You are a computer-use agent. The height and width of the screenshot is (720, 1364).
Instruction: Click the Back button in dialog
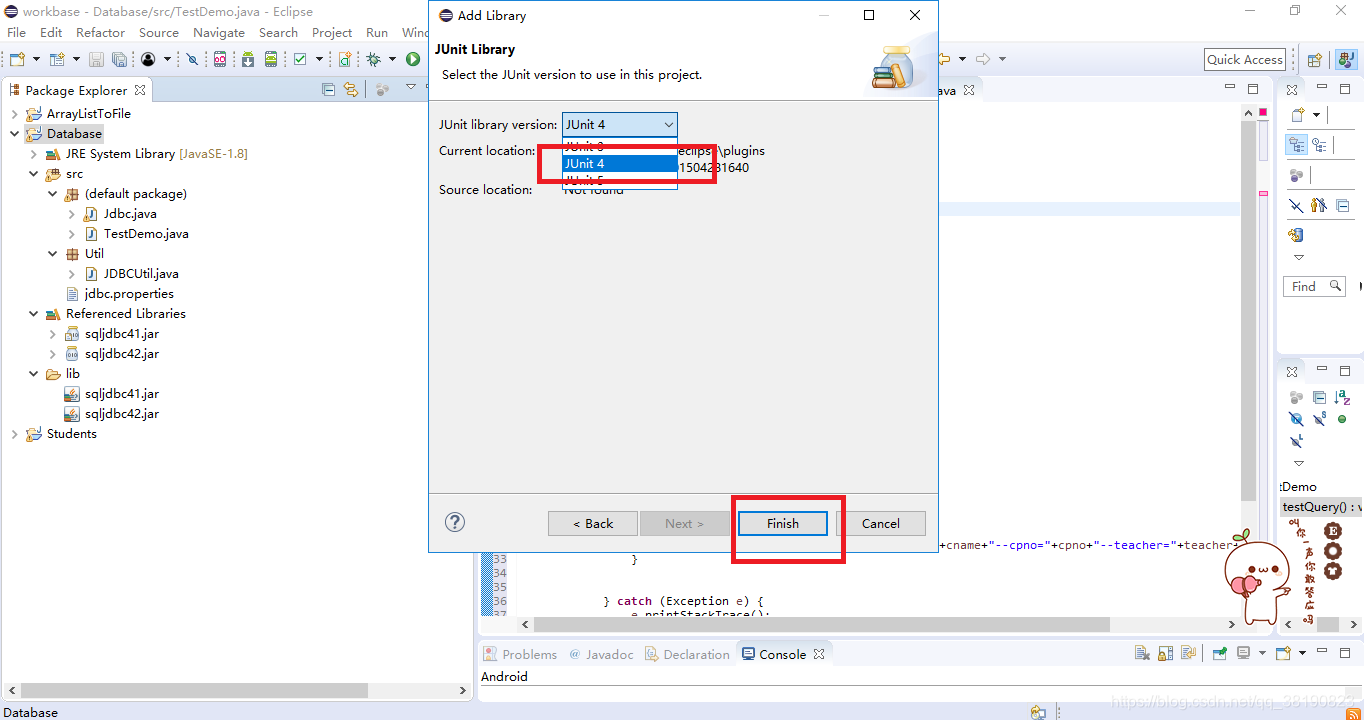pyautogui.click(x=593, y=523)
